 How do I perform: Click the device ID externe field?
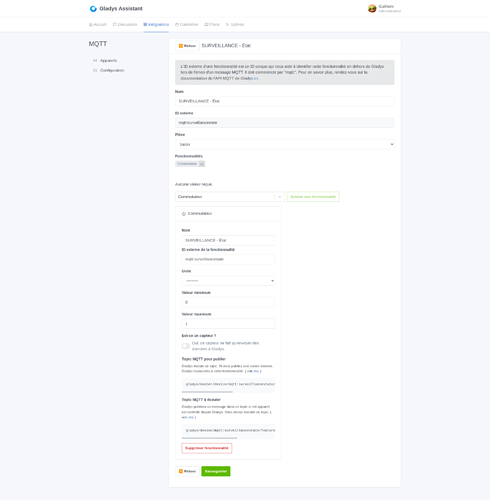pos(285,123)
